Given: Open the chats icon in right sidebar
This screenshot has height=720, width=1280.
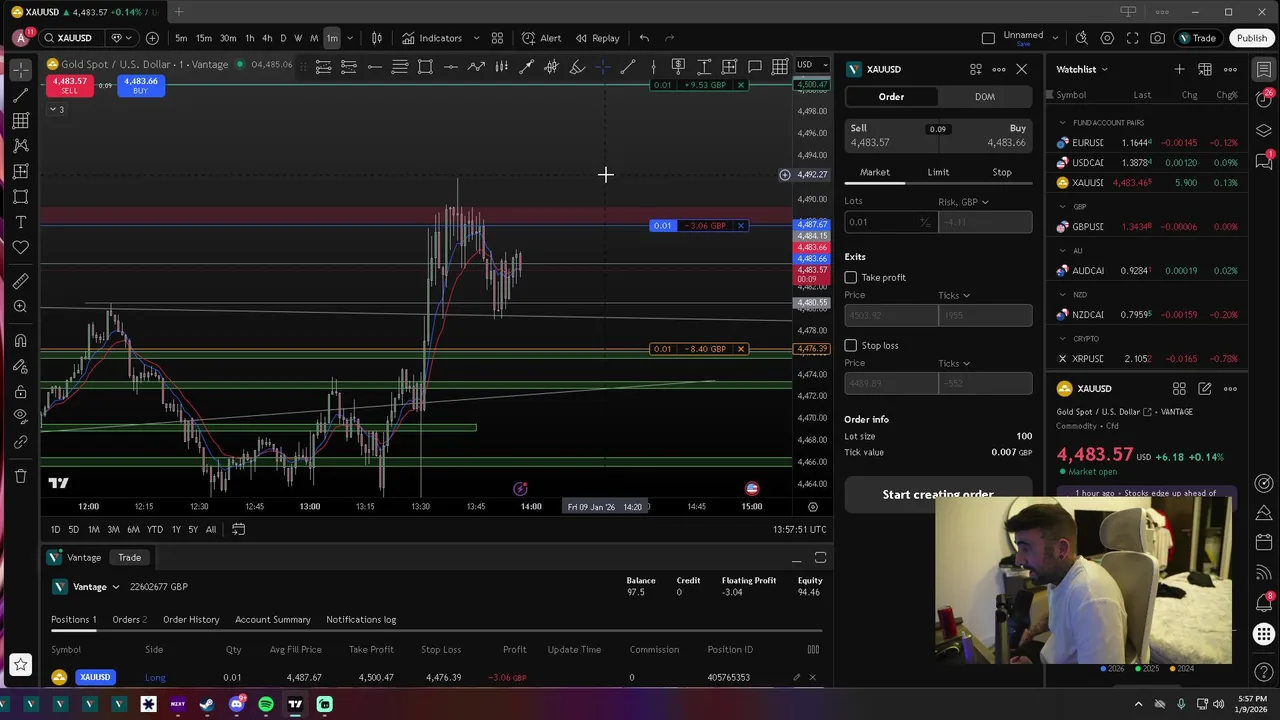Looking at the screenshot, I should coord(1264,162).
